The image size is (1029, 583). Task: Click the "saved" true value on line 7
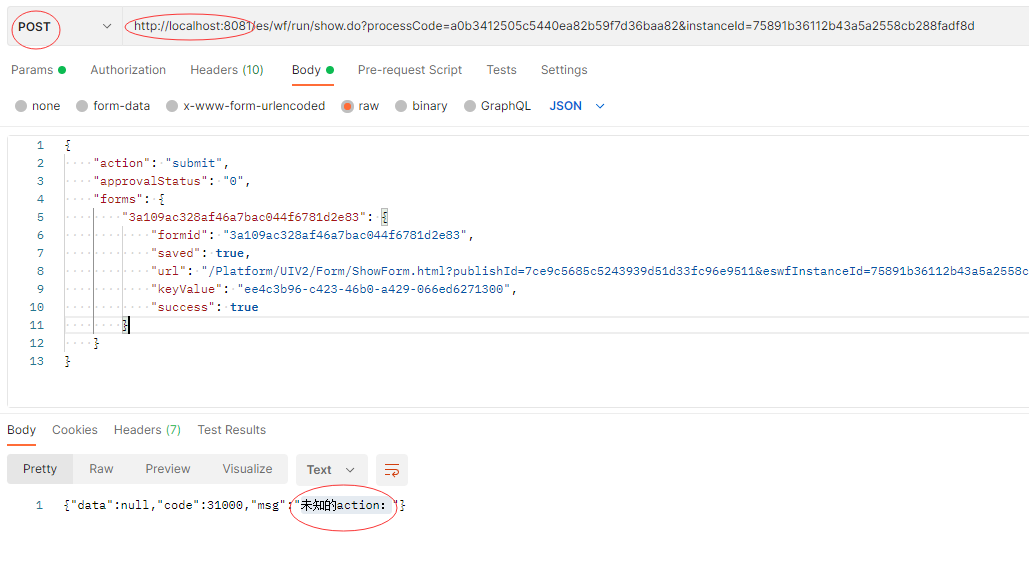coord(230,253)
